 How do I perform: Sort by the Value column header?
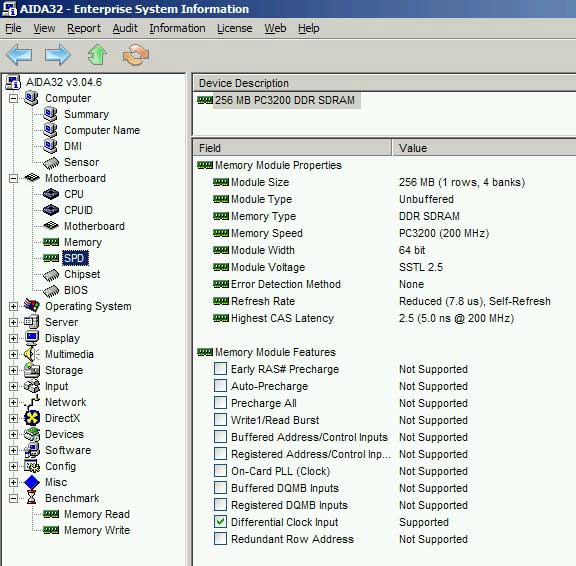484,148
